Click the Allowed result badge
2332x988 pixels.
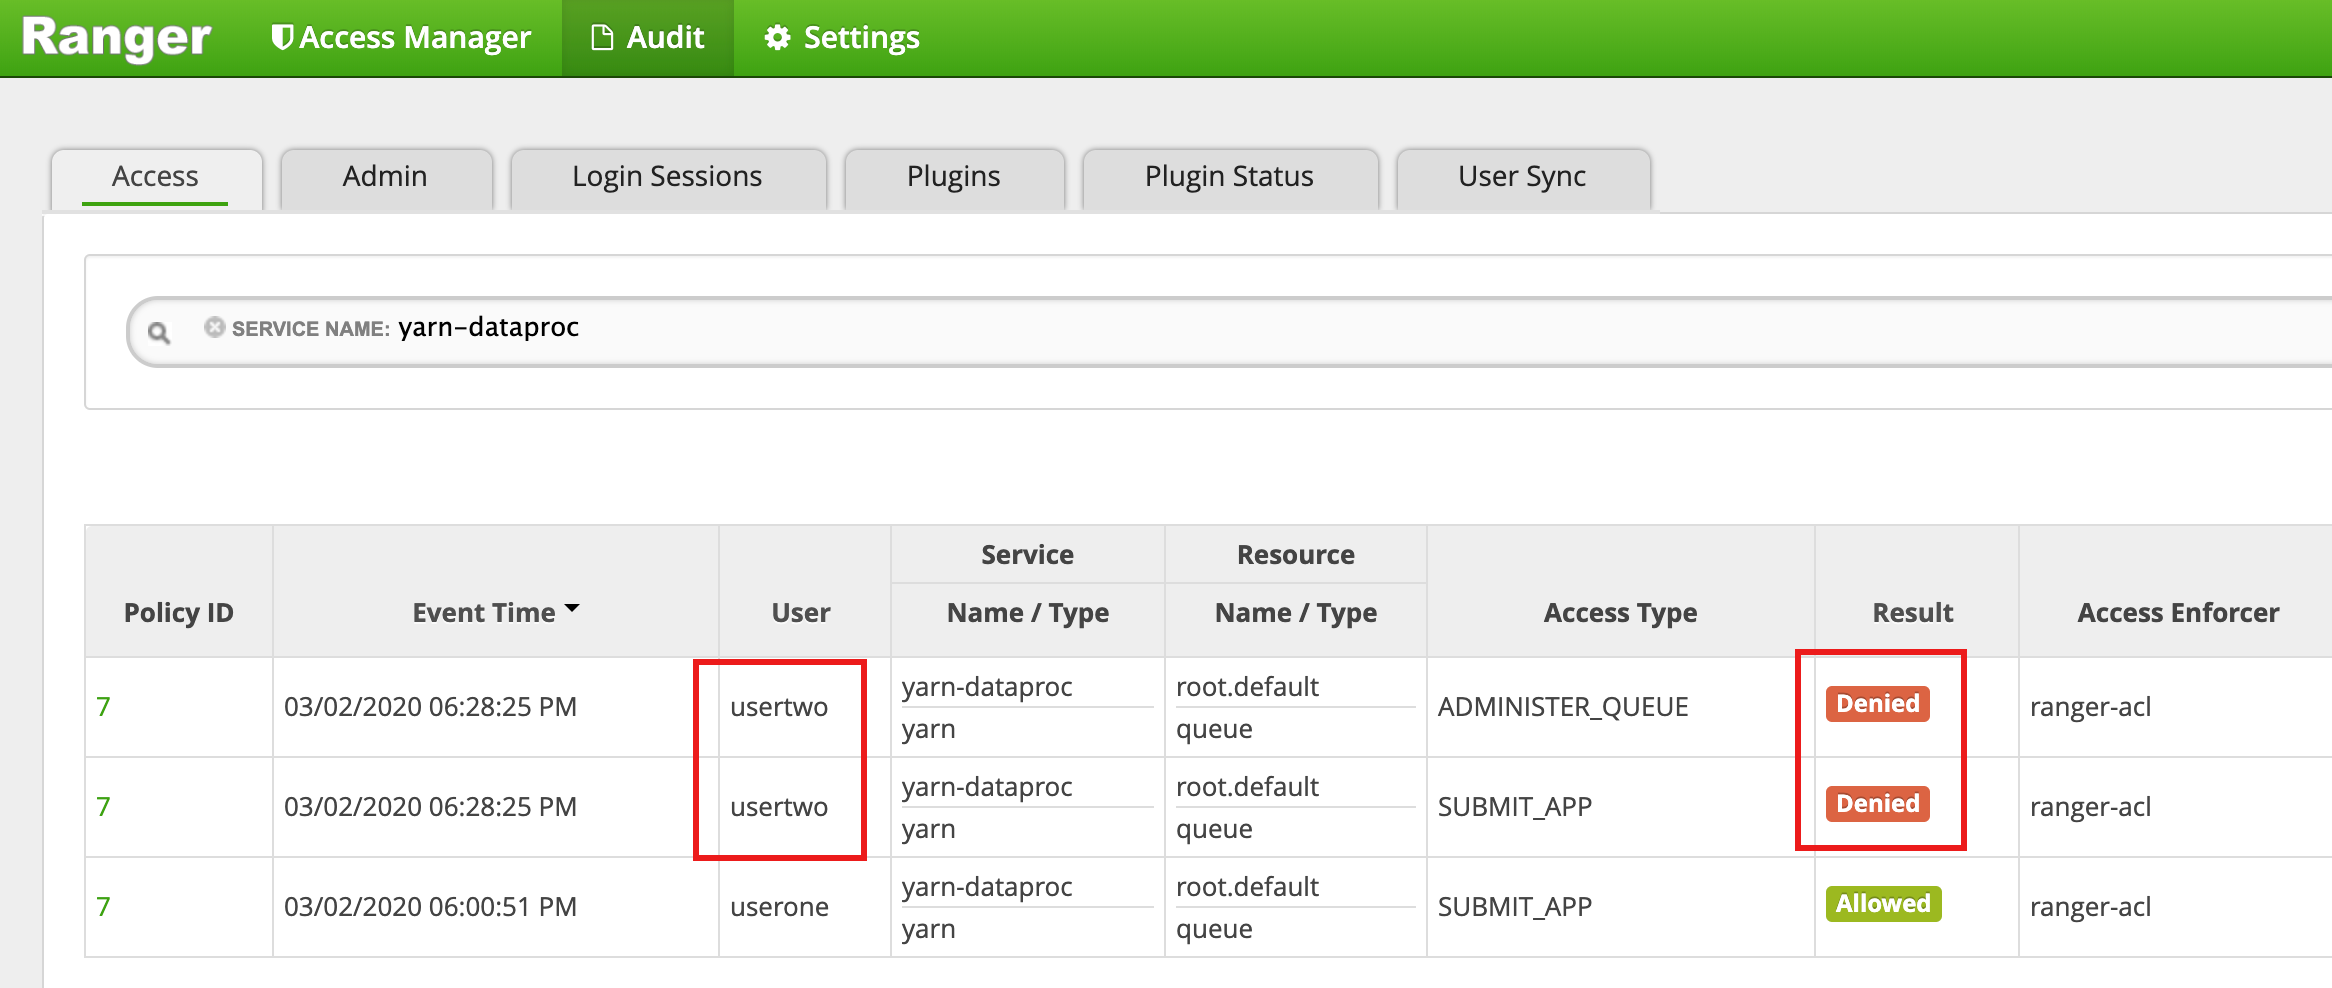(1882, 904)
